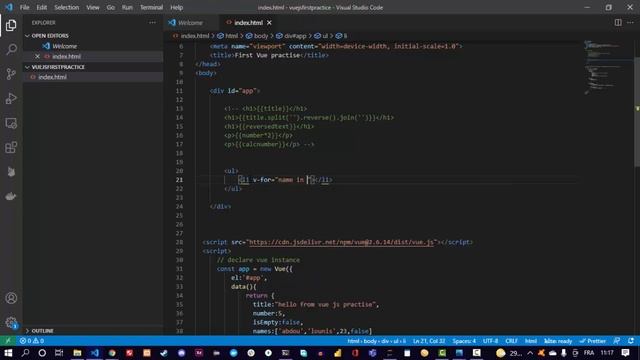Screen dimensions: 640x360
Task: Click the notifications bell in status bar
Action: point(631,341)
